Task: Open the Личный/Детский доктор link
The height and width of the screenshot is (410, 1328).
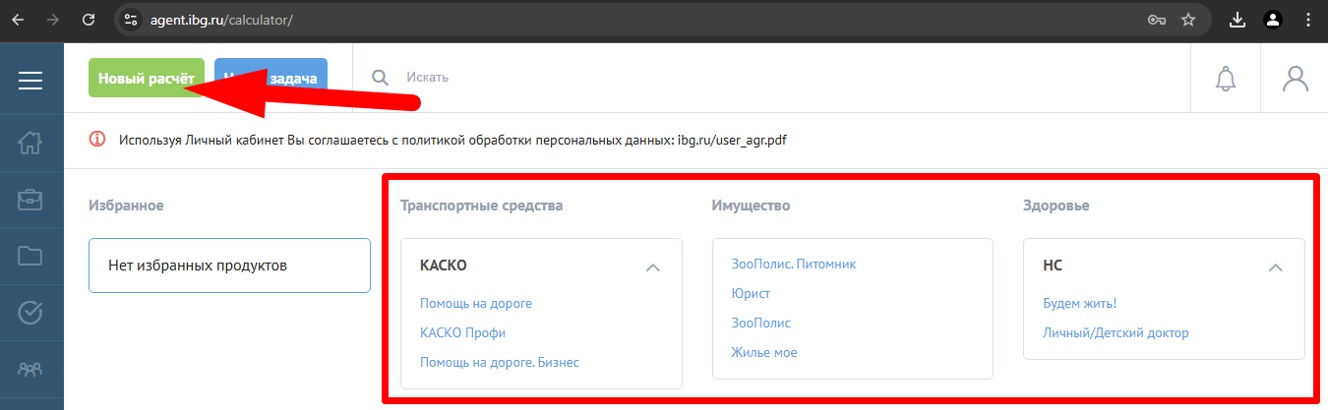Action: tap(1115, 333)
